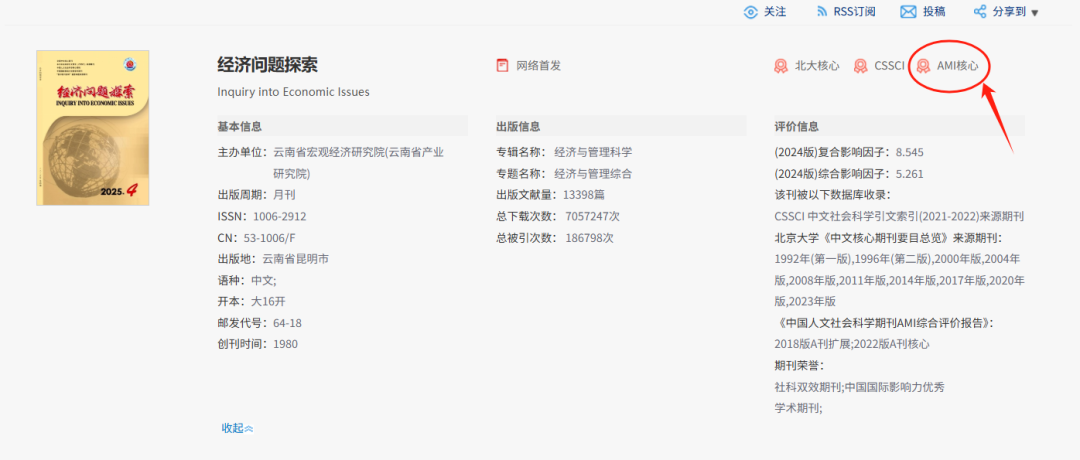Viewport: 1080px width, 460px height.
Task: Open the journal cover thumbnail
Action: click(x=93, y=127)
